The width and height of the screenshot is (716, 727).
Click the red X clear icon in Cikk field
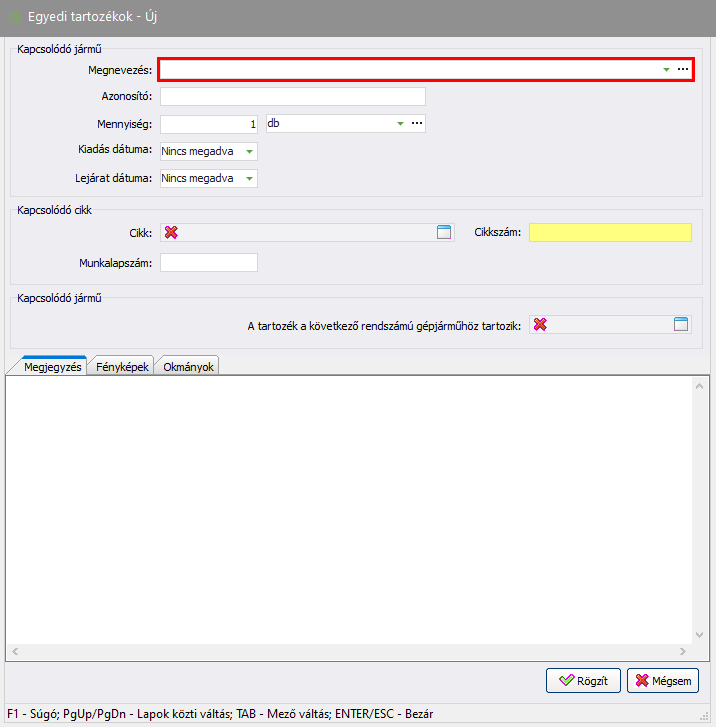171,232
